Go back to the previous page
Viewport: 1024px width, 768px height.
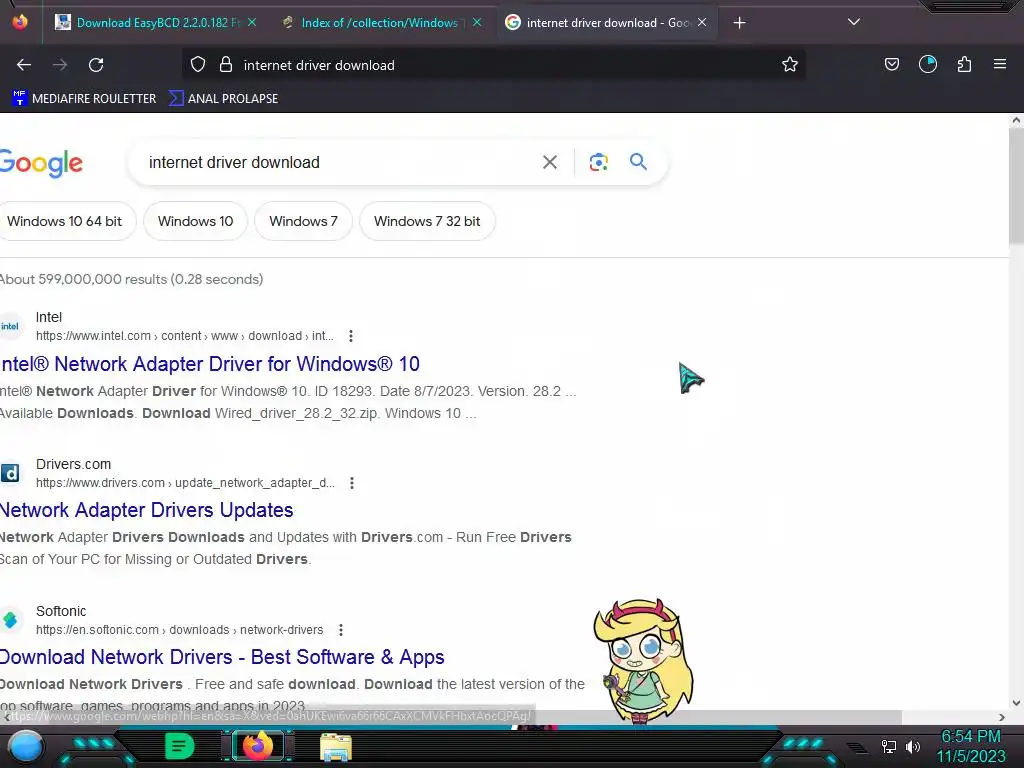pos(24,65)
